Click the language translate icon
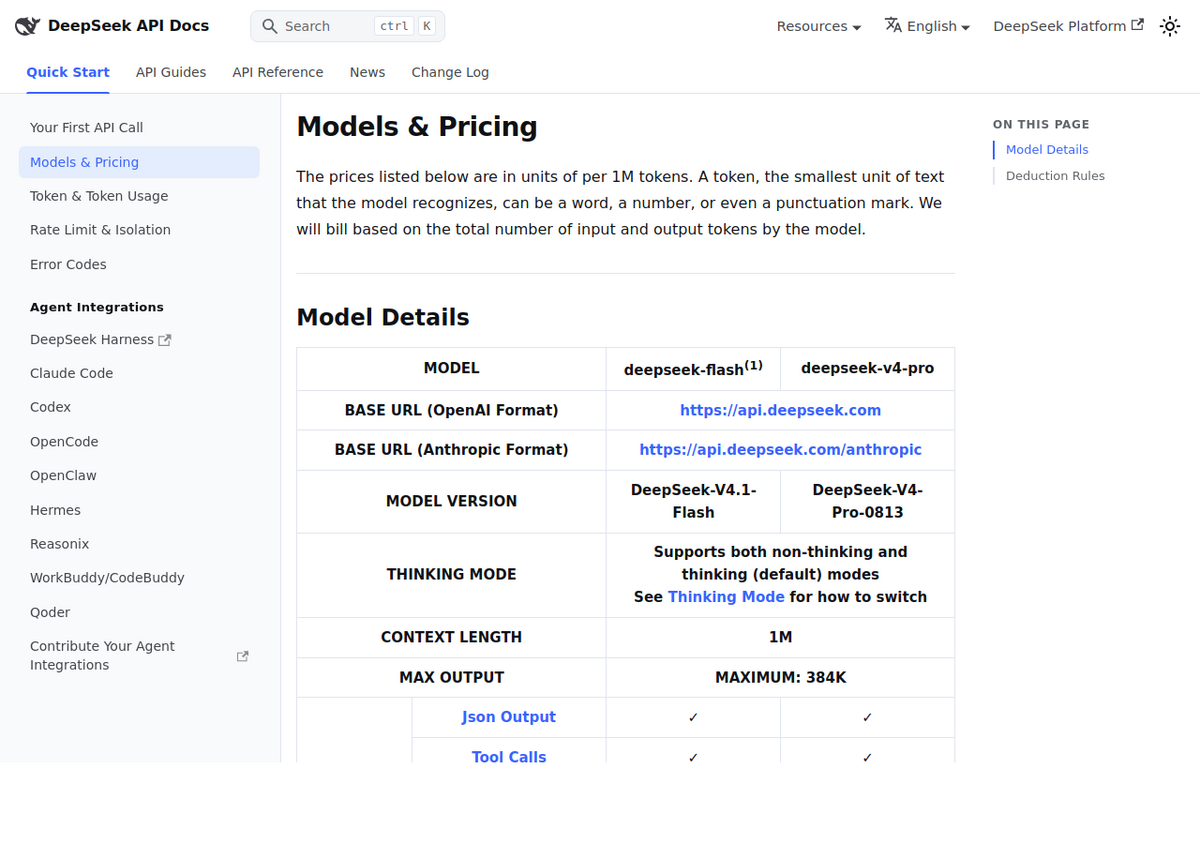Viewport: 1200px width, 844px height. click(x=893, y=25)
